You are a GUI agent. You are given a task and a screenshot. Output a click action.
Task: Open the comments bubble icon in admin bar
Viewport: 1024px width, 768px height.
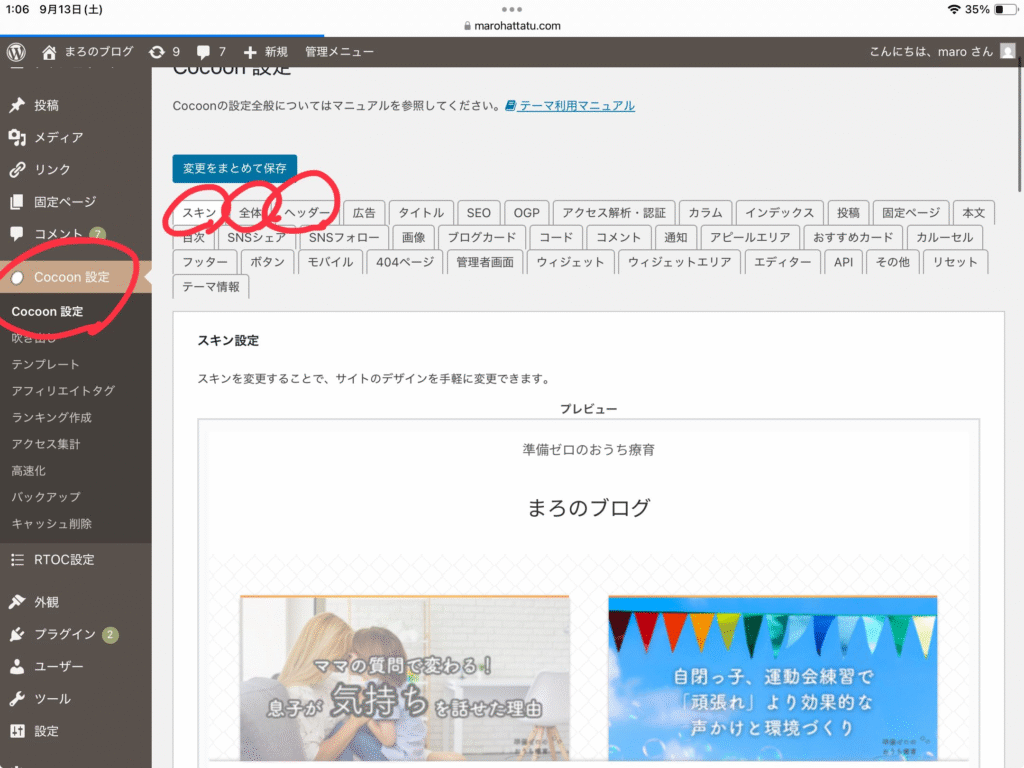(x=204, y=52)
